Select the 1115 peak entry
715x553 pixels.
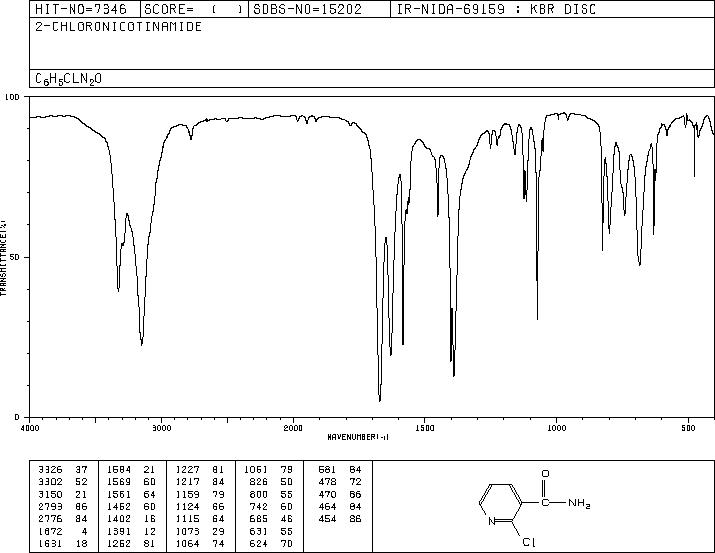(x=200, y=519)
